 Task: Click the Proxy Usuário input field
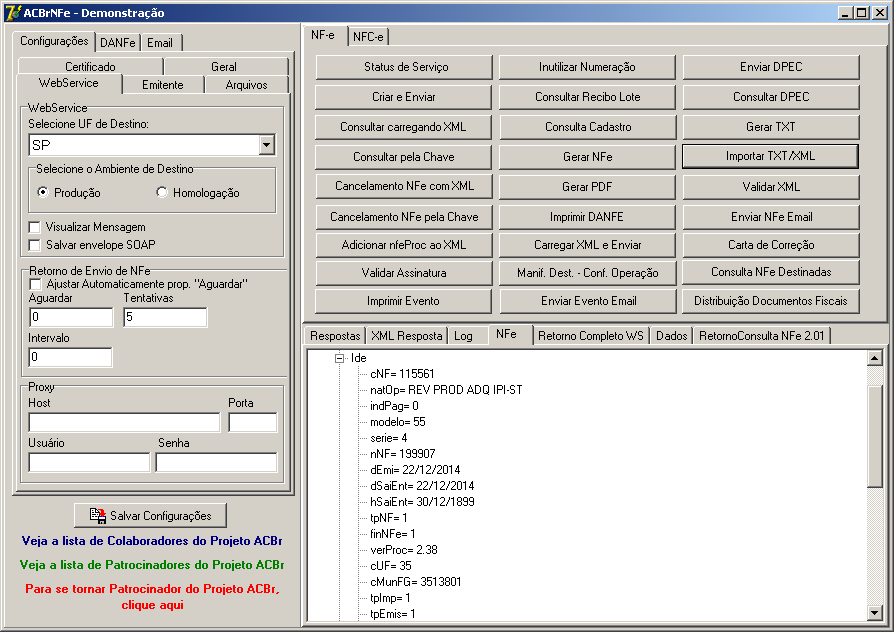coord(90,462)
